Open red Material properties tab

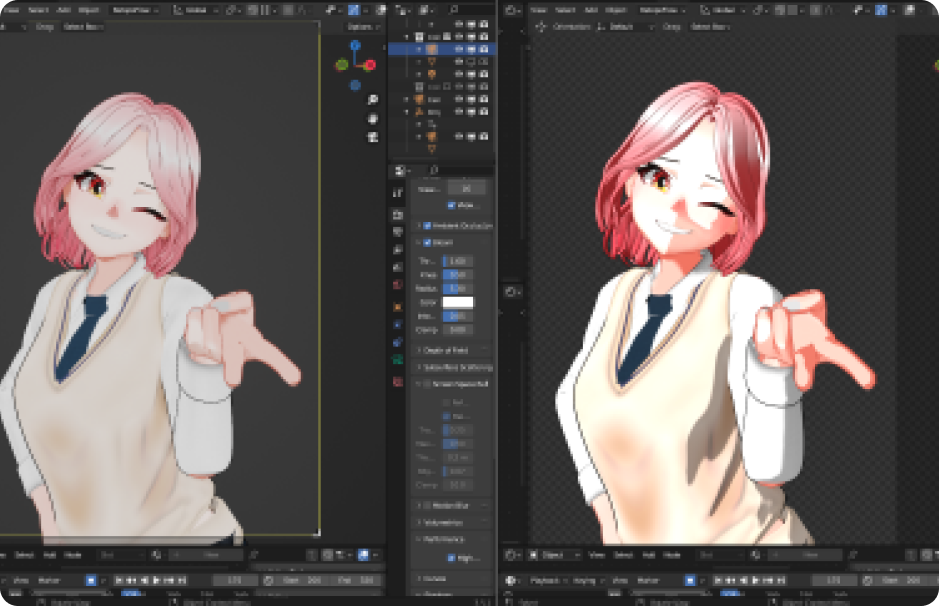tap(398, 381)
